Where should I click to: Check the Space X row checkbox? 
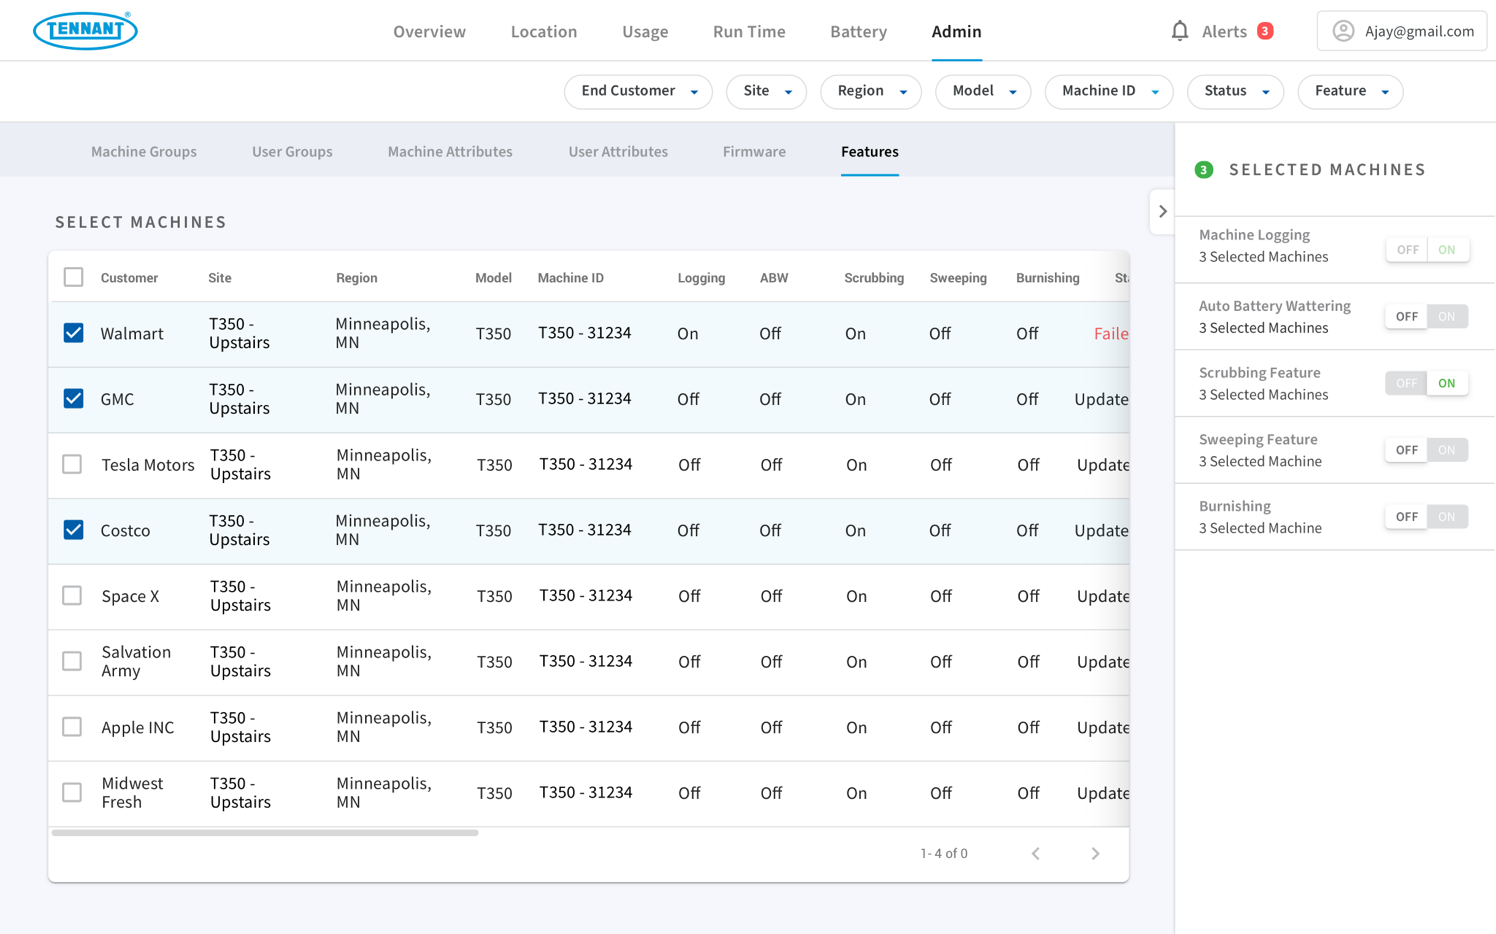pyautogui.click(x=72, y=596)
